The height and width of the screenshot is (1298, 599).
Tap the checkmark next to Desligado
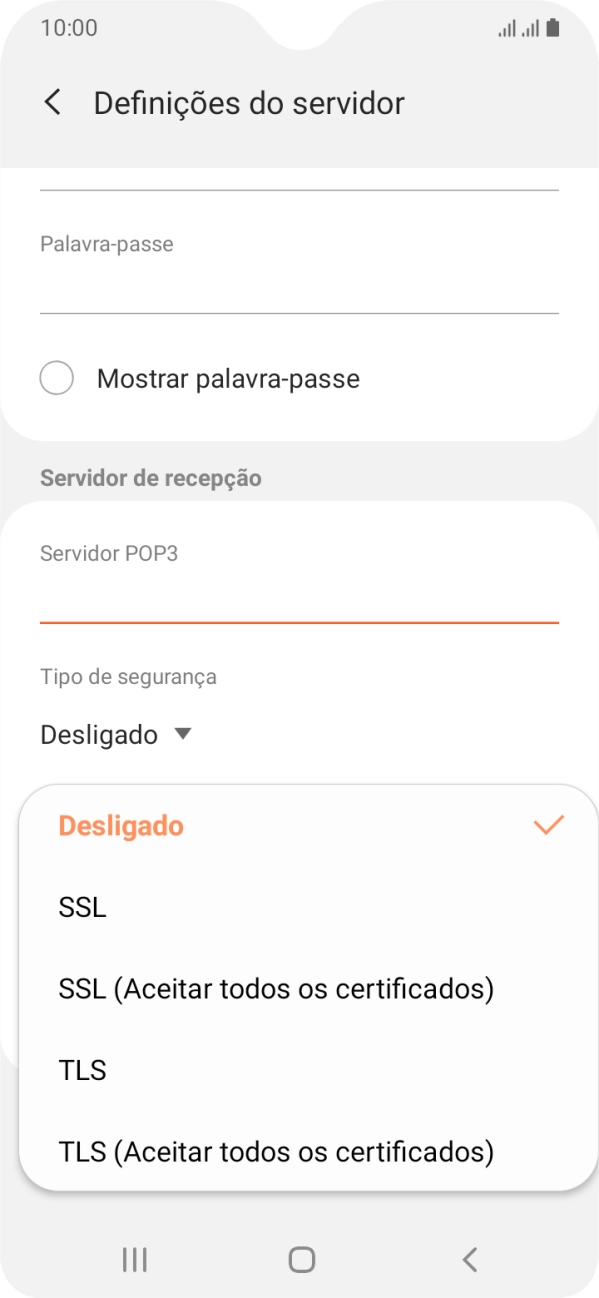(548, 825)
